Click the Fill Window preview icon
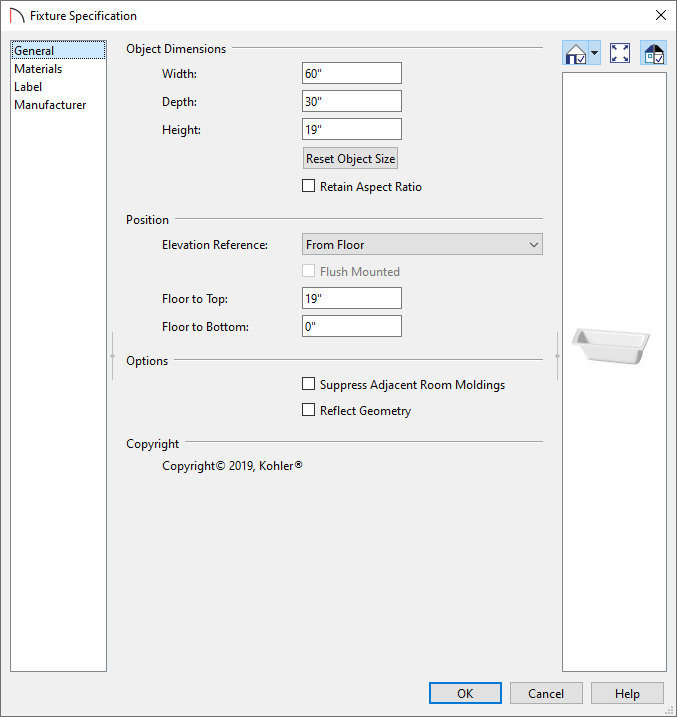677x717 pixels. pos(620,54)
